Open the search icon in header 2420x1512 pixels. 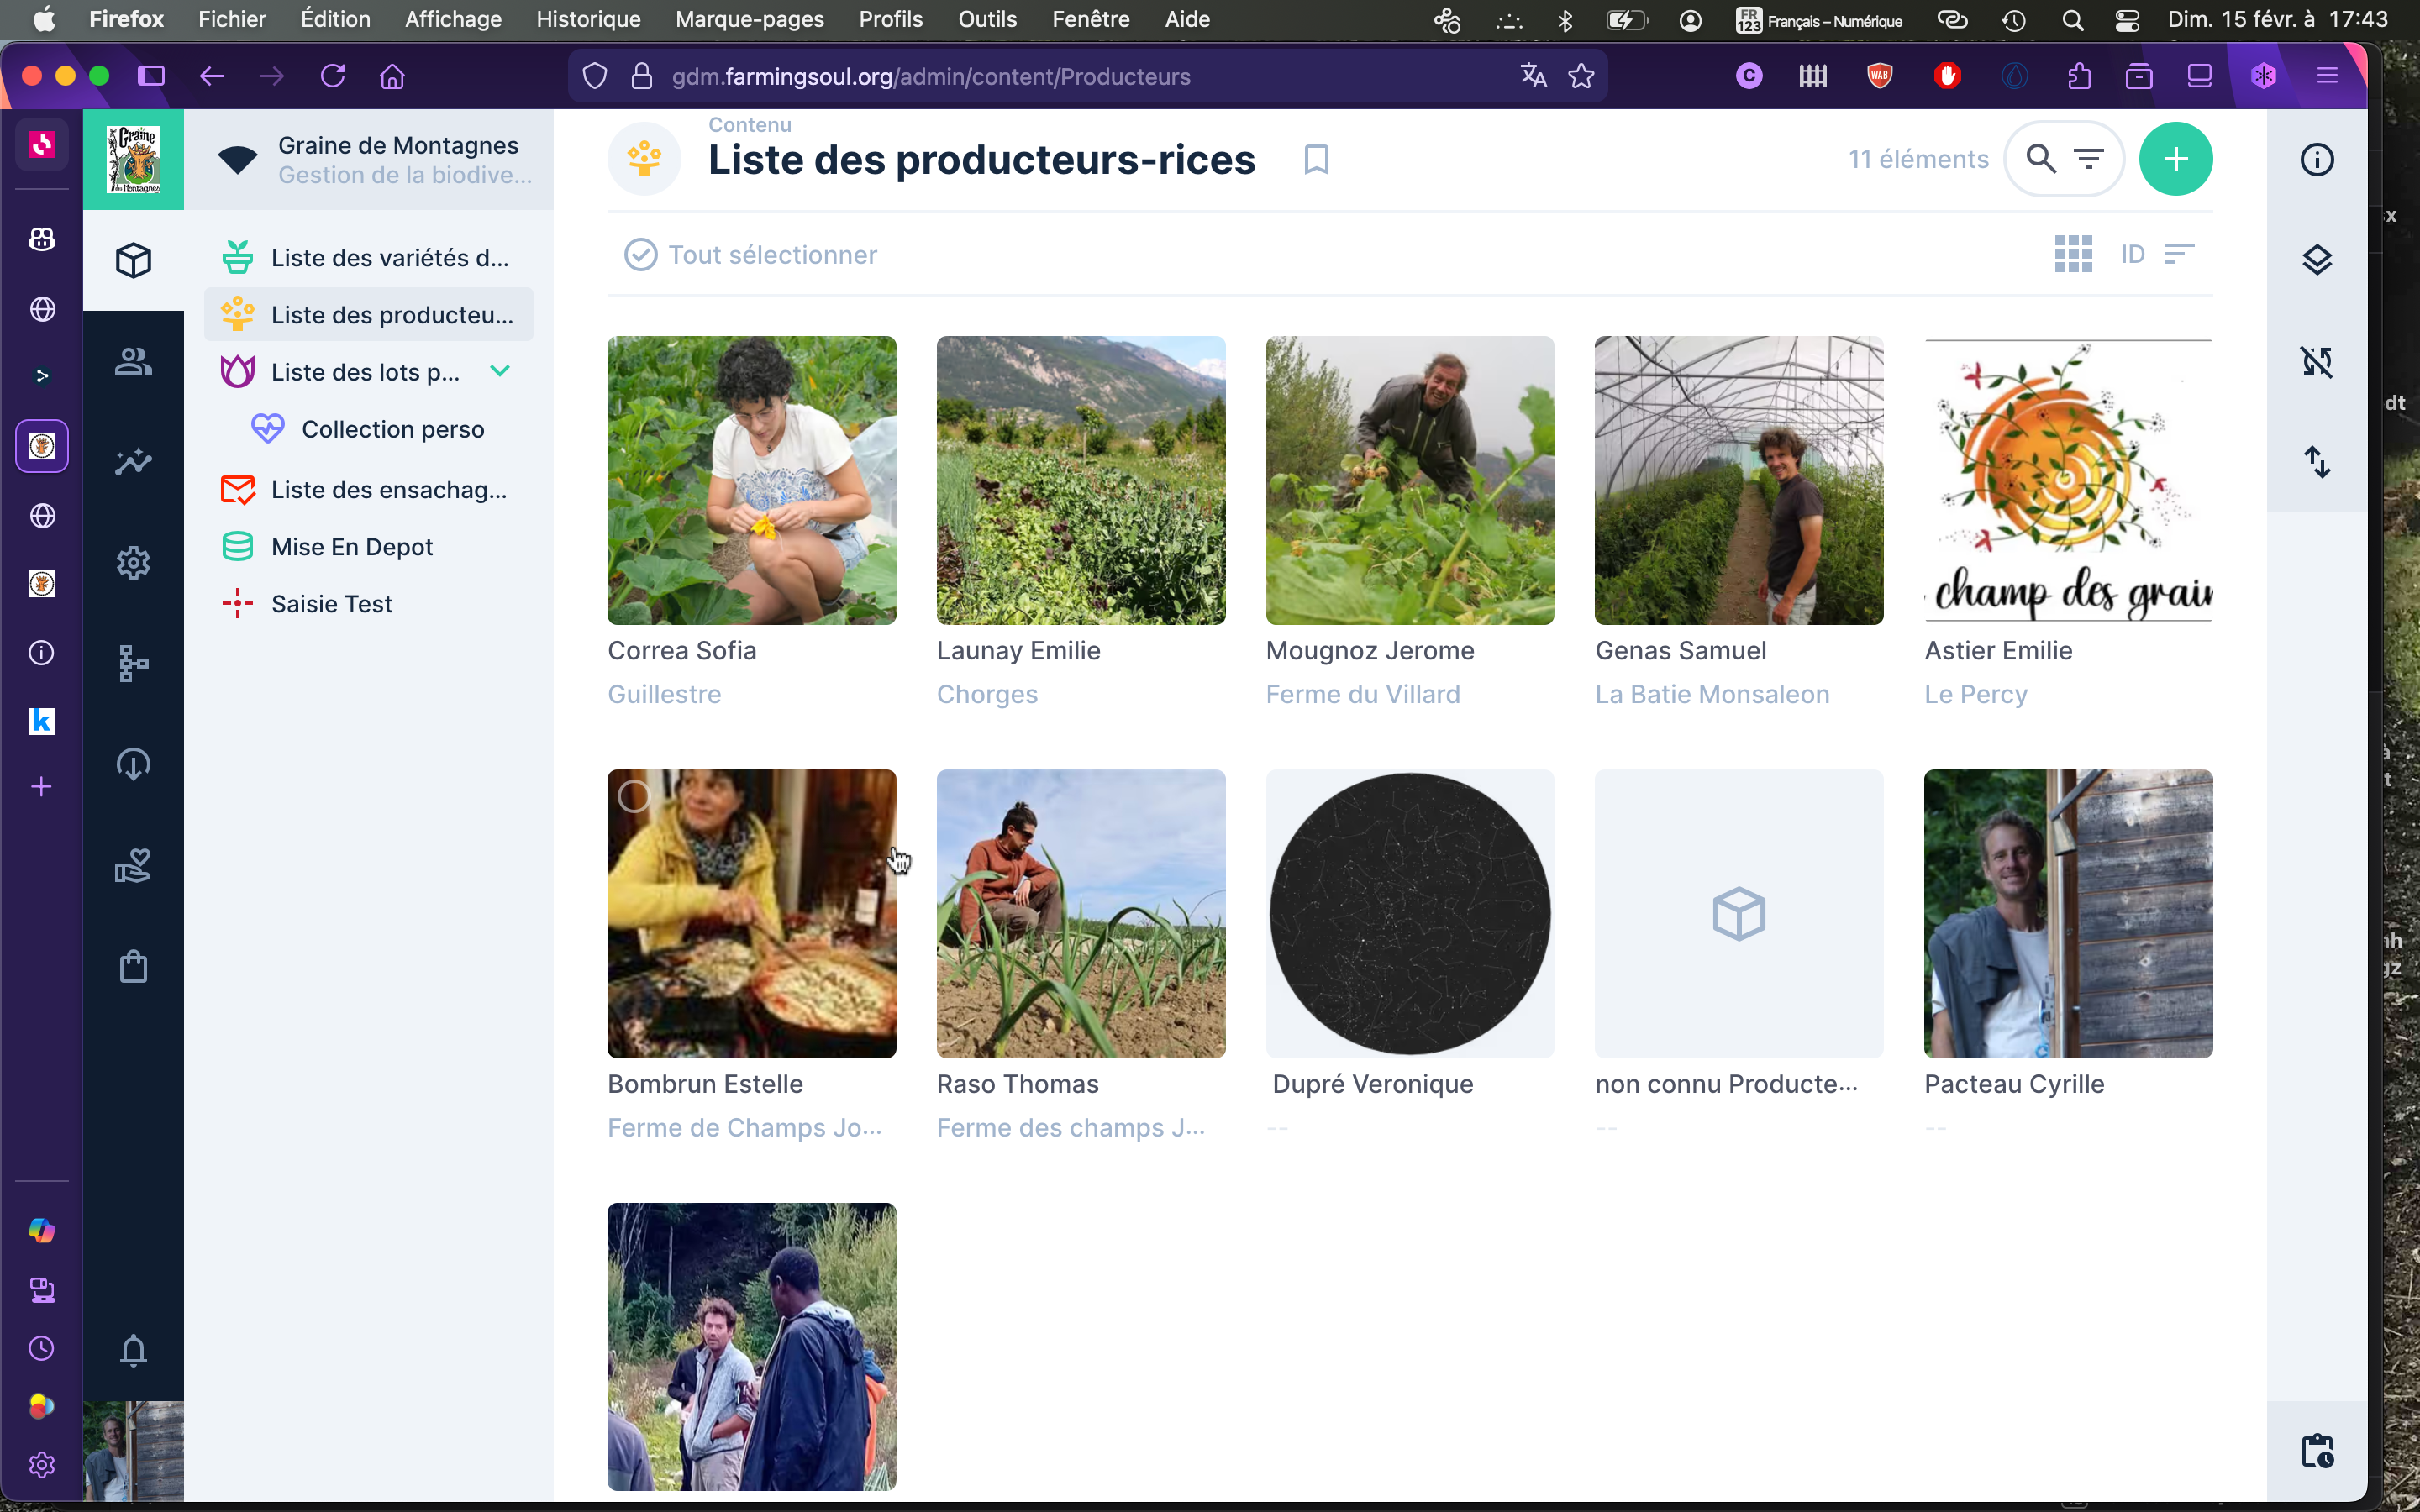point(2040,159)
